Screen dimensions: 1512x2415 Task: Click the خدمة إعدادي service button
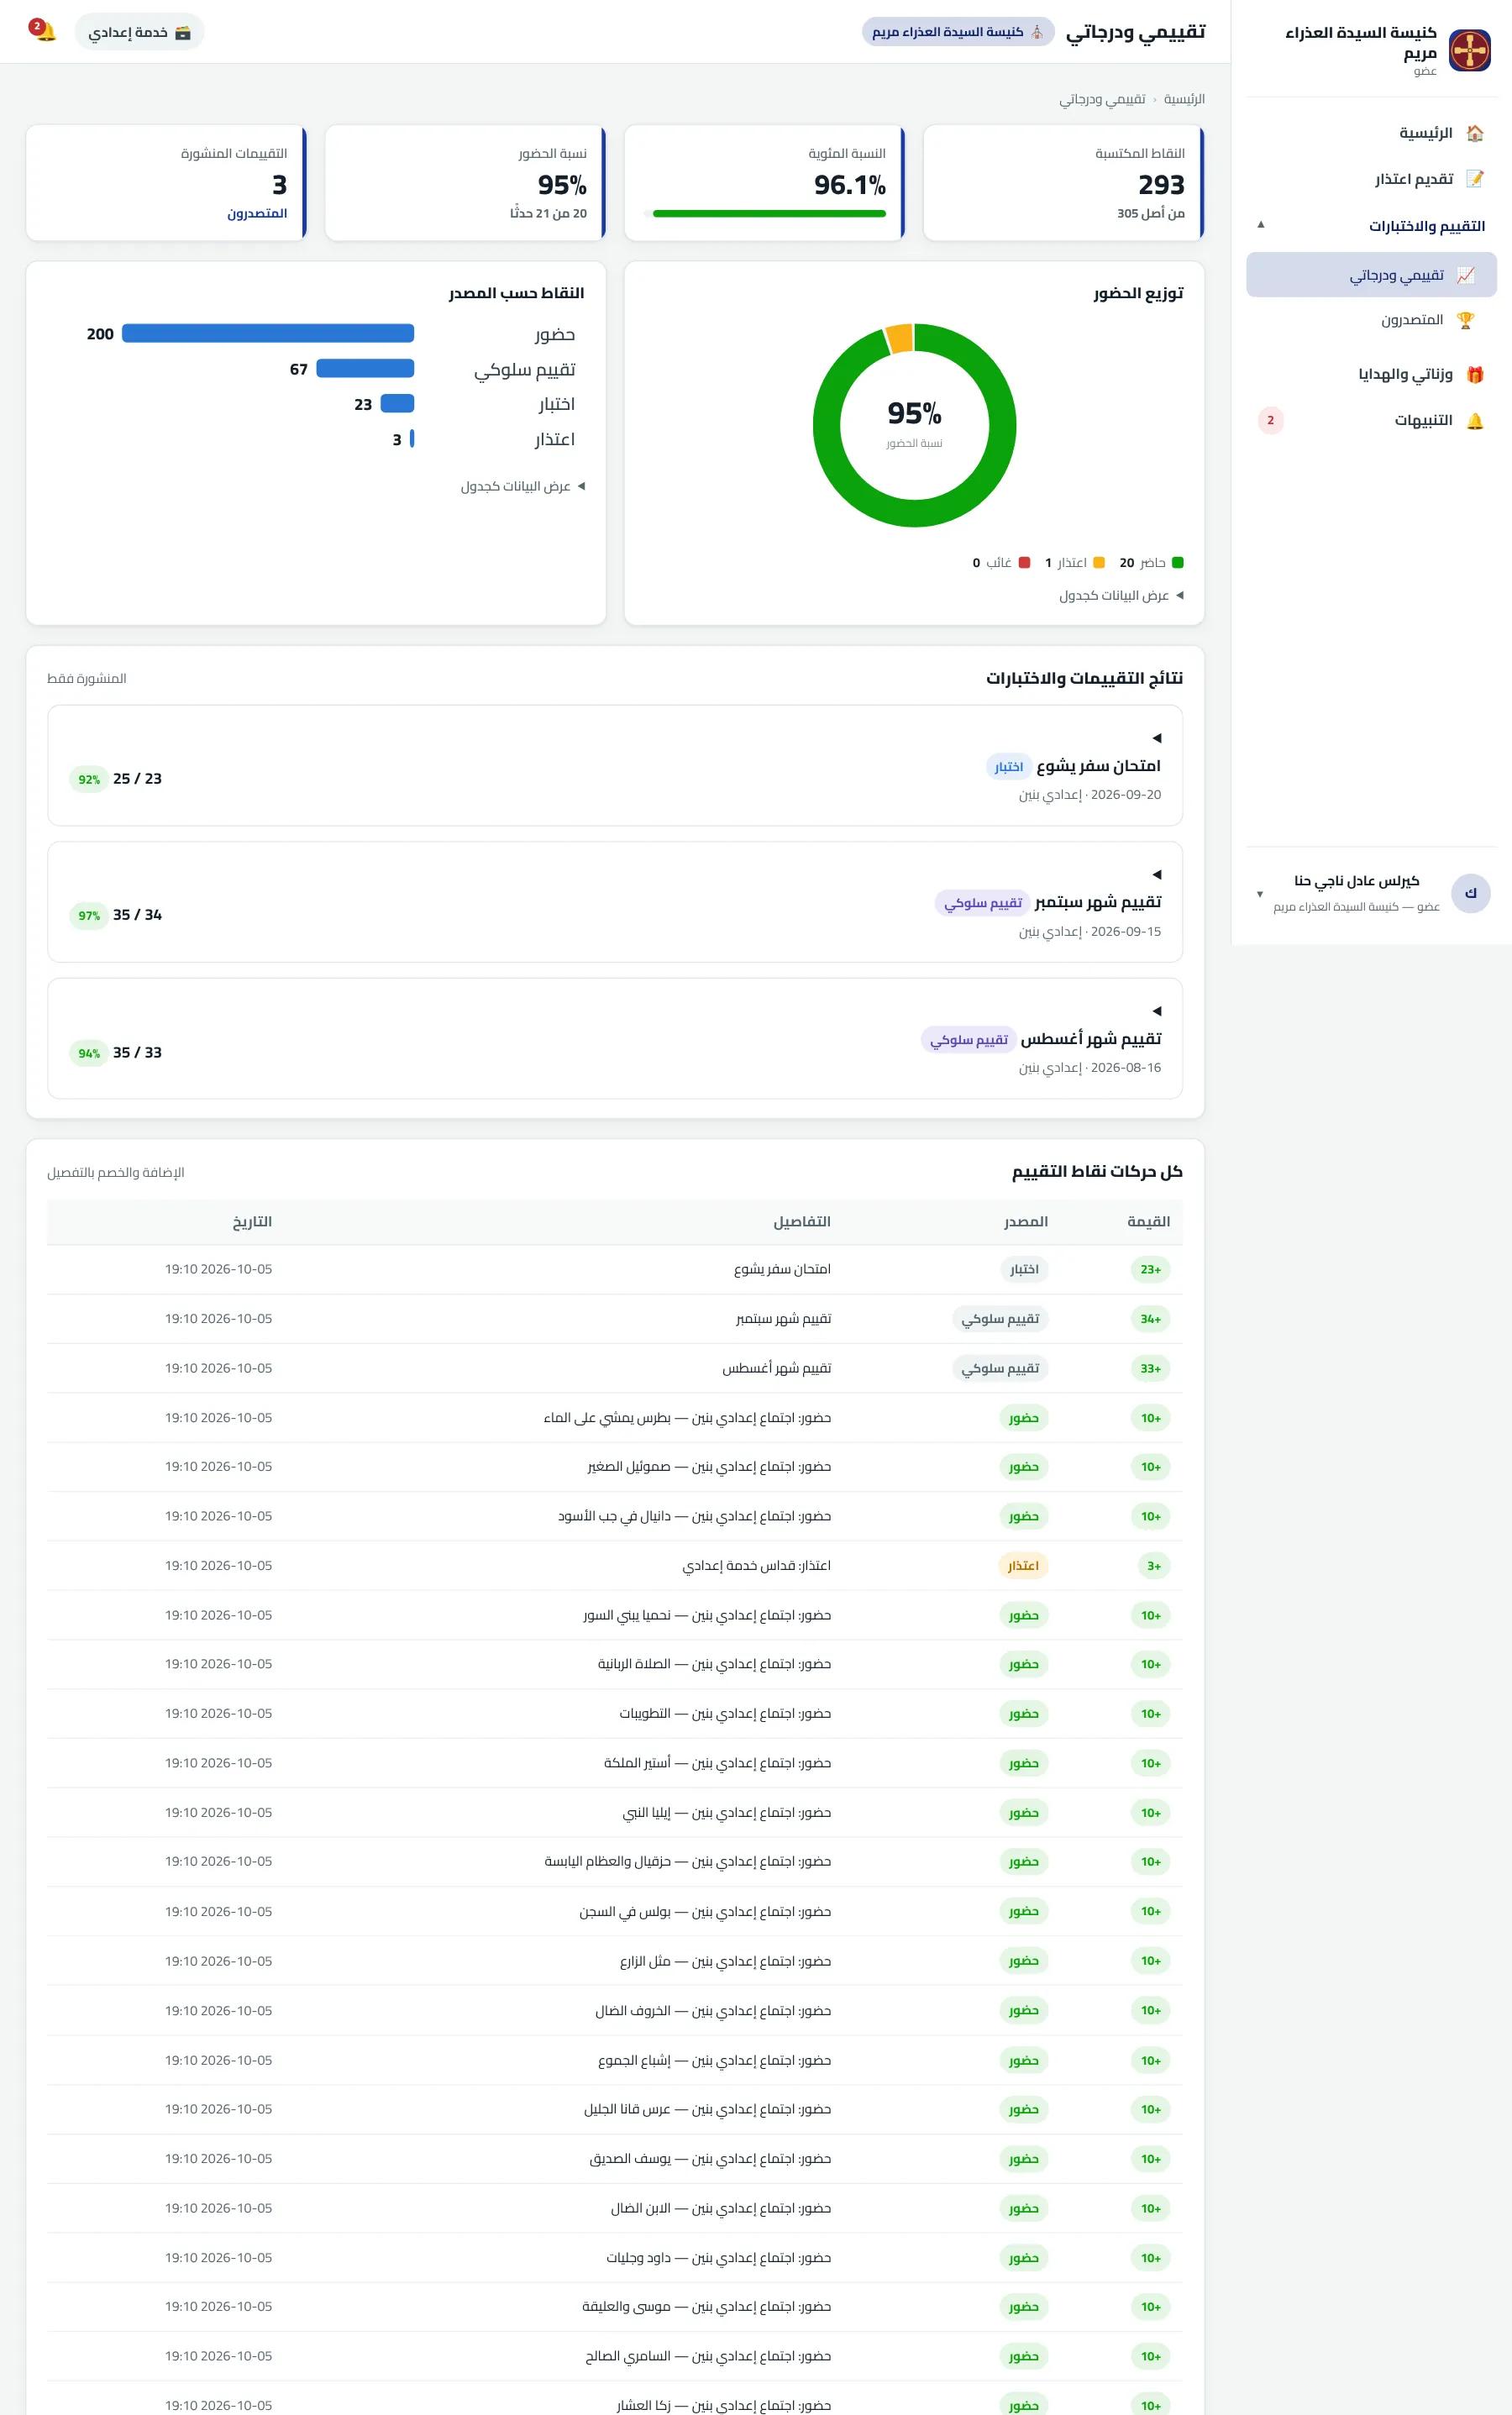139,32
